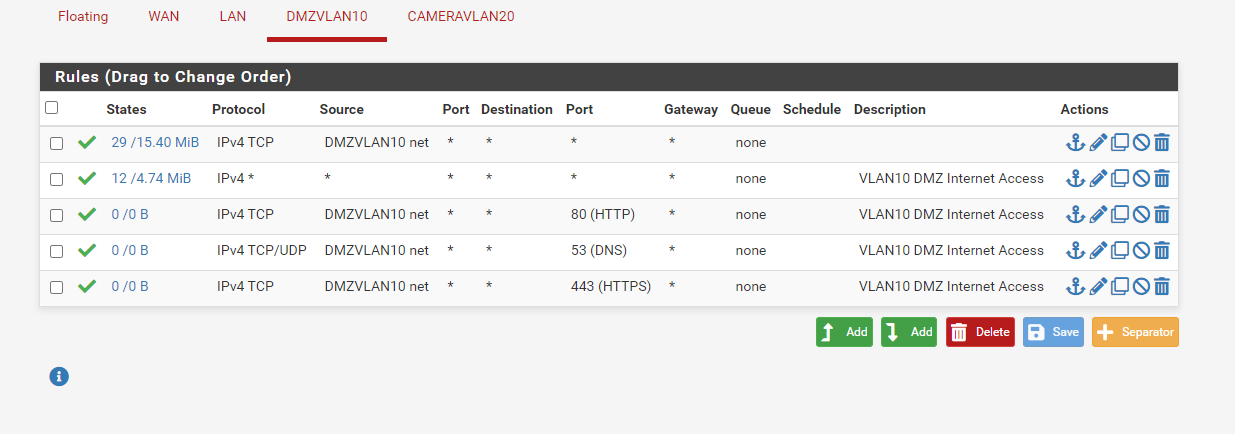Edit the first rule using pencil icon
The image size is (1235, 434).
[1098, 143]
